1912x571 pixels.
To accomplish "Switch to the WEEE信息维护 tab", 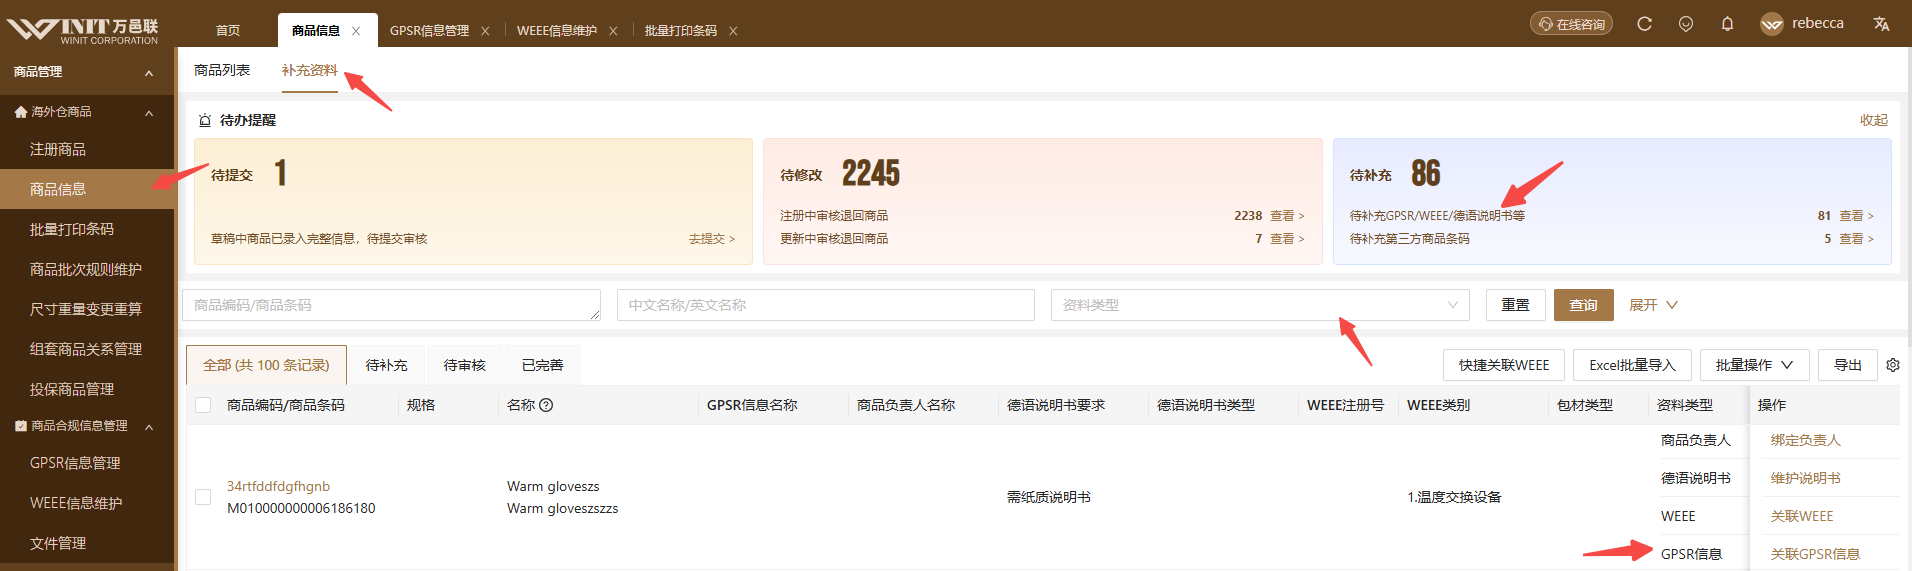I will (x=557, y=31).
